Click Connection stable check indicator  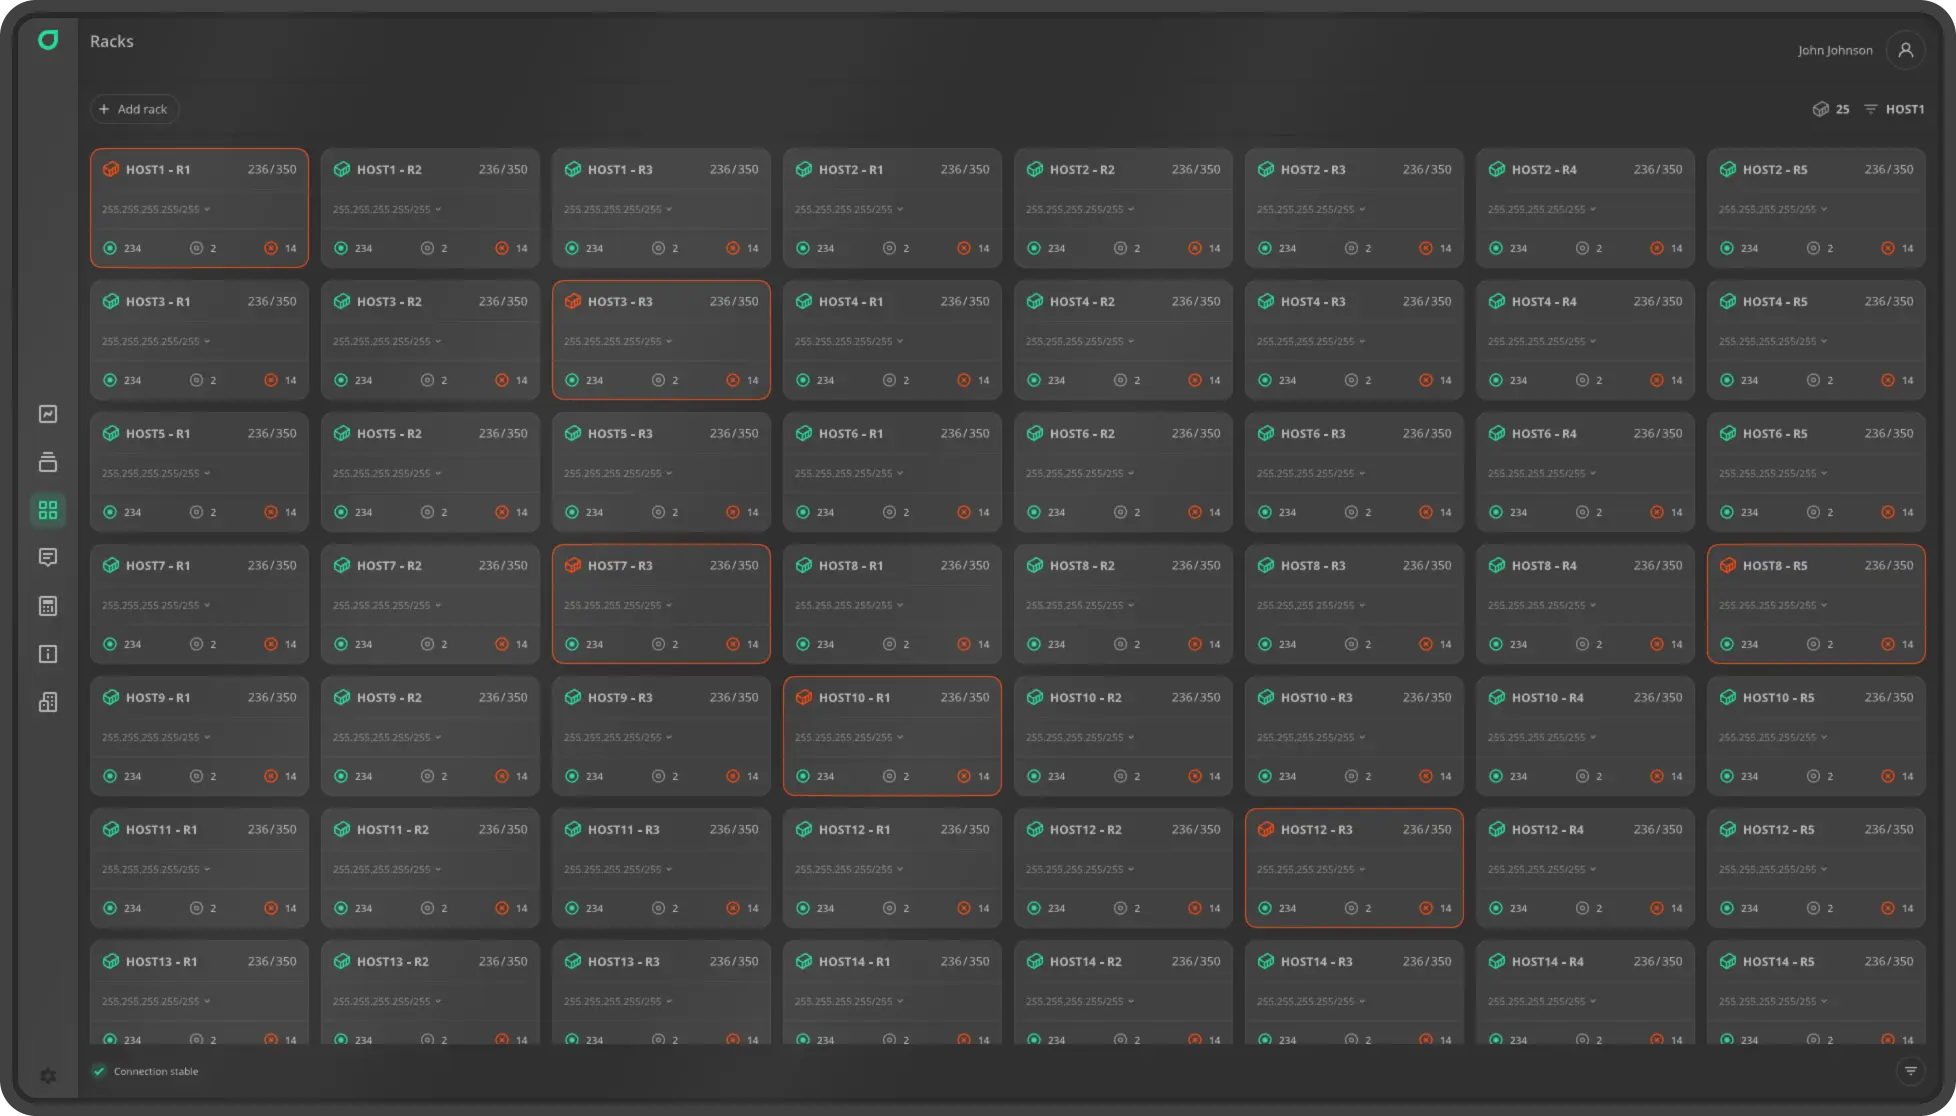coord(99,1071)
